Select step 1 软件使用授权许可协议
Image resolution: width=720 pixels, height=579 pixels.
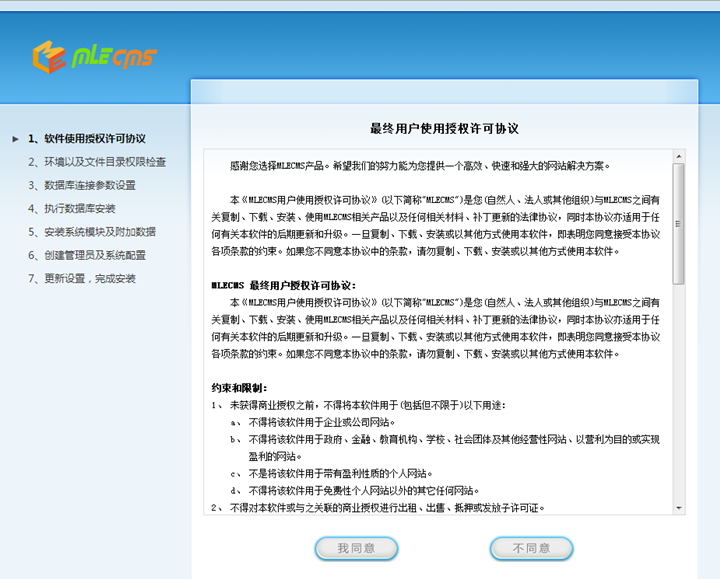[87, 139]
